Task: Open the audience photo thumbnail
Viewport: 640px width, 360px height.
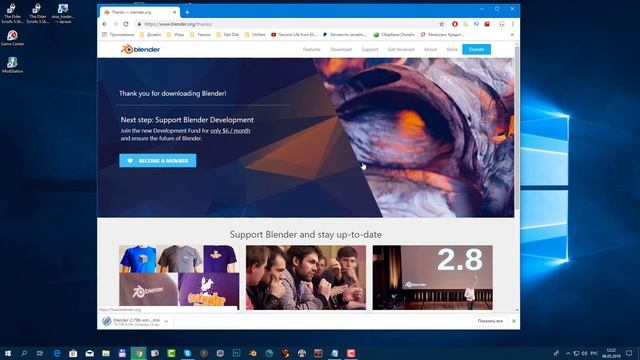Action: [x=306, y=278]
